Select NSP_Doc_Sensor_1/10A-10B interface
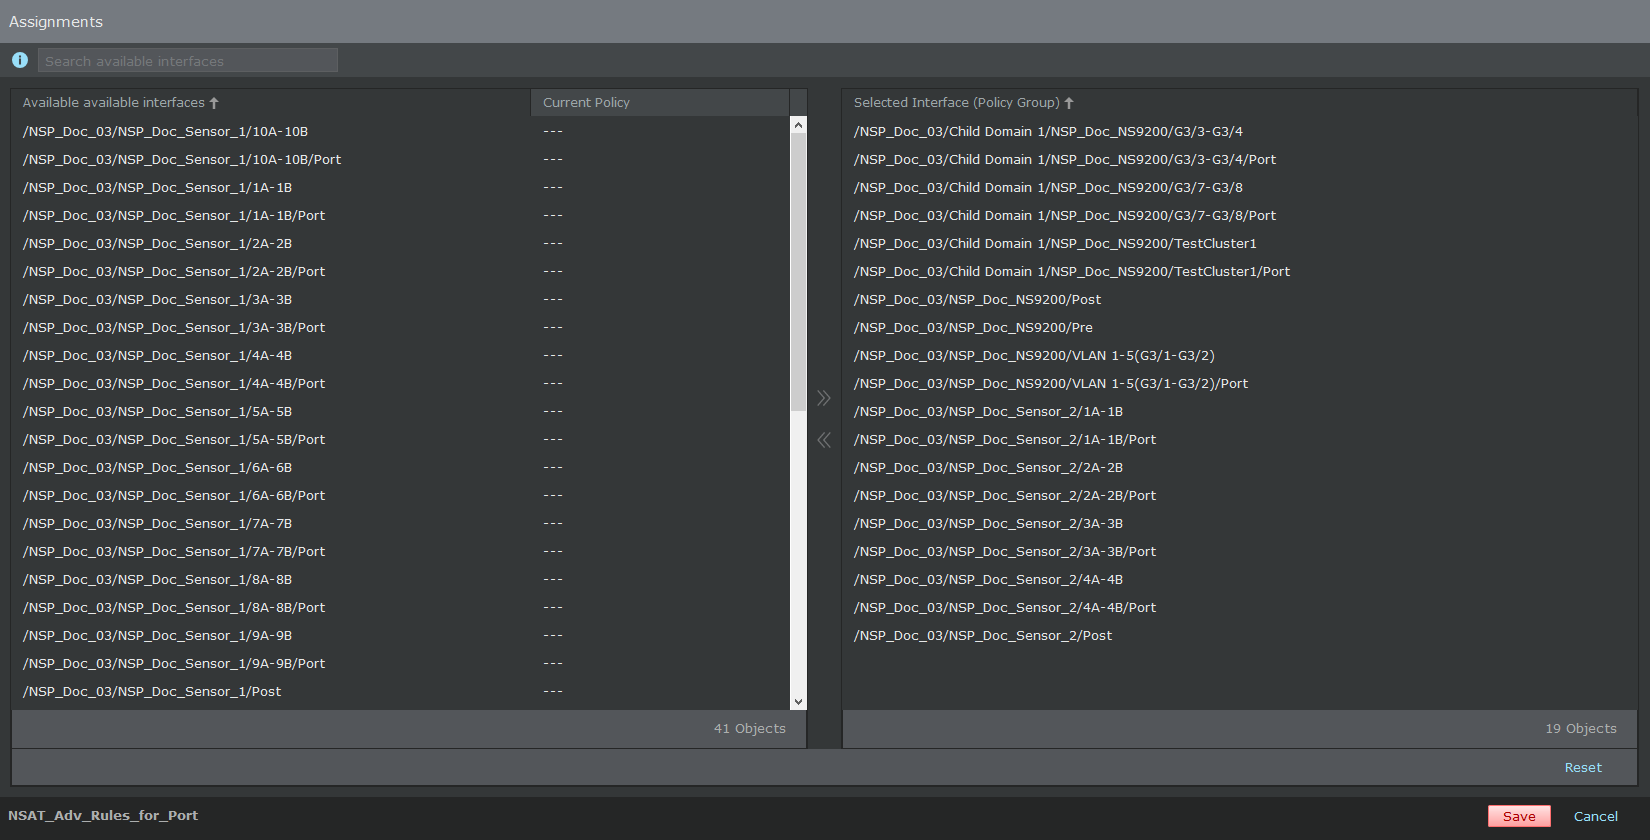The width and height of the screenshot is (1650, 840). click(x=400, y=131)
